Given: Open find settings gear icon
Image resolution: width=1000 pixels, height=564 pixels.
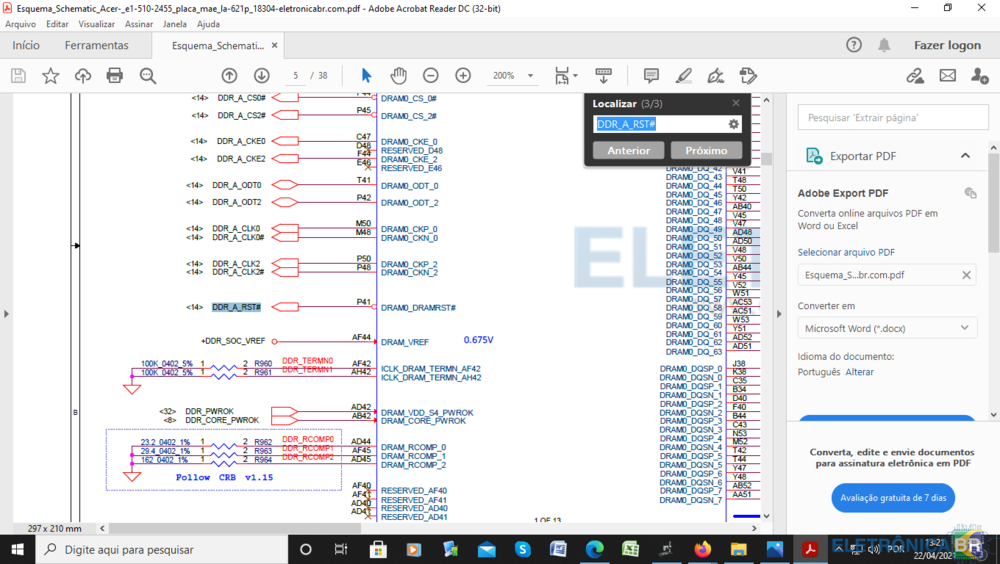Looking at the screenshot, I should click(x=733, y=124).
